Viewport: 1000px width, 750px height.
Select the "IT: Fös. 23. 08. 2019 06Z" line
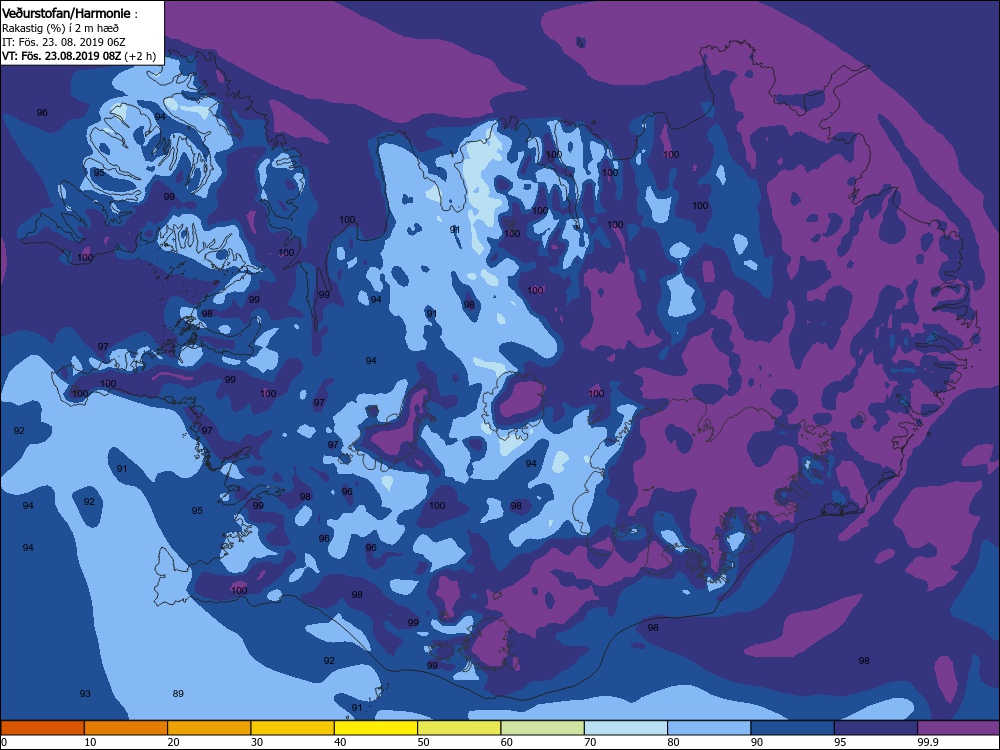tap(64, 42)
